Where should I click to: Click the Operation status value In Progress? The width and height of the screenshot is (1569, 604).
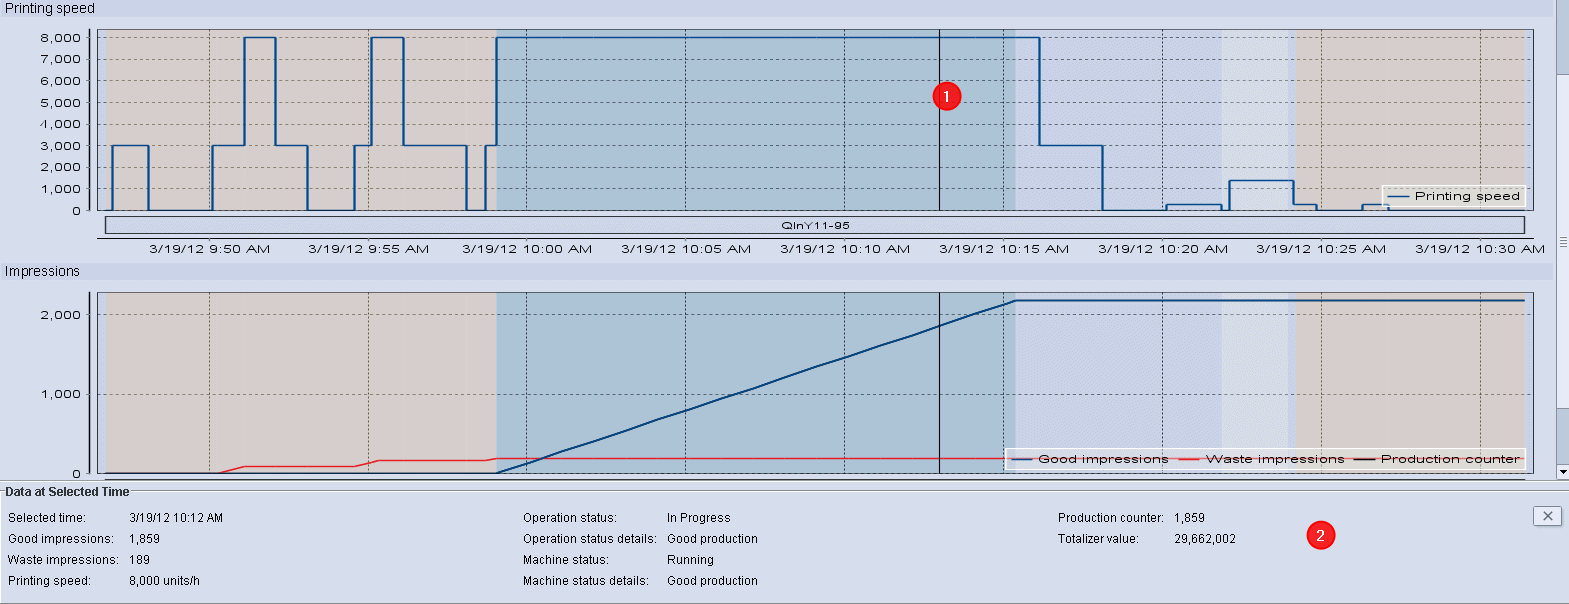pos(698,518)
